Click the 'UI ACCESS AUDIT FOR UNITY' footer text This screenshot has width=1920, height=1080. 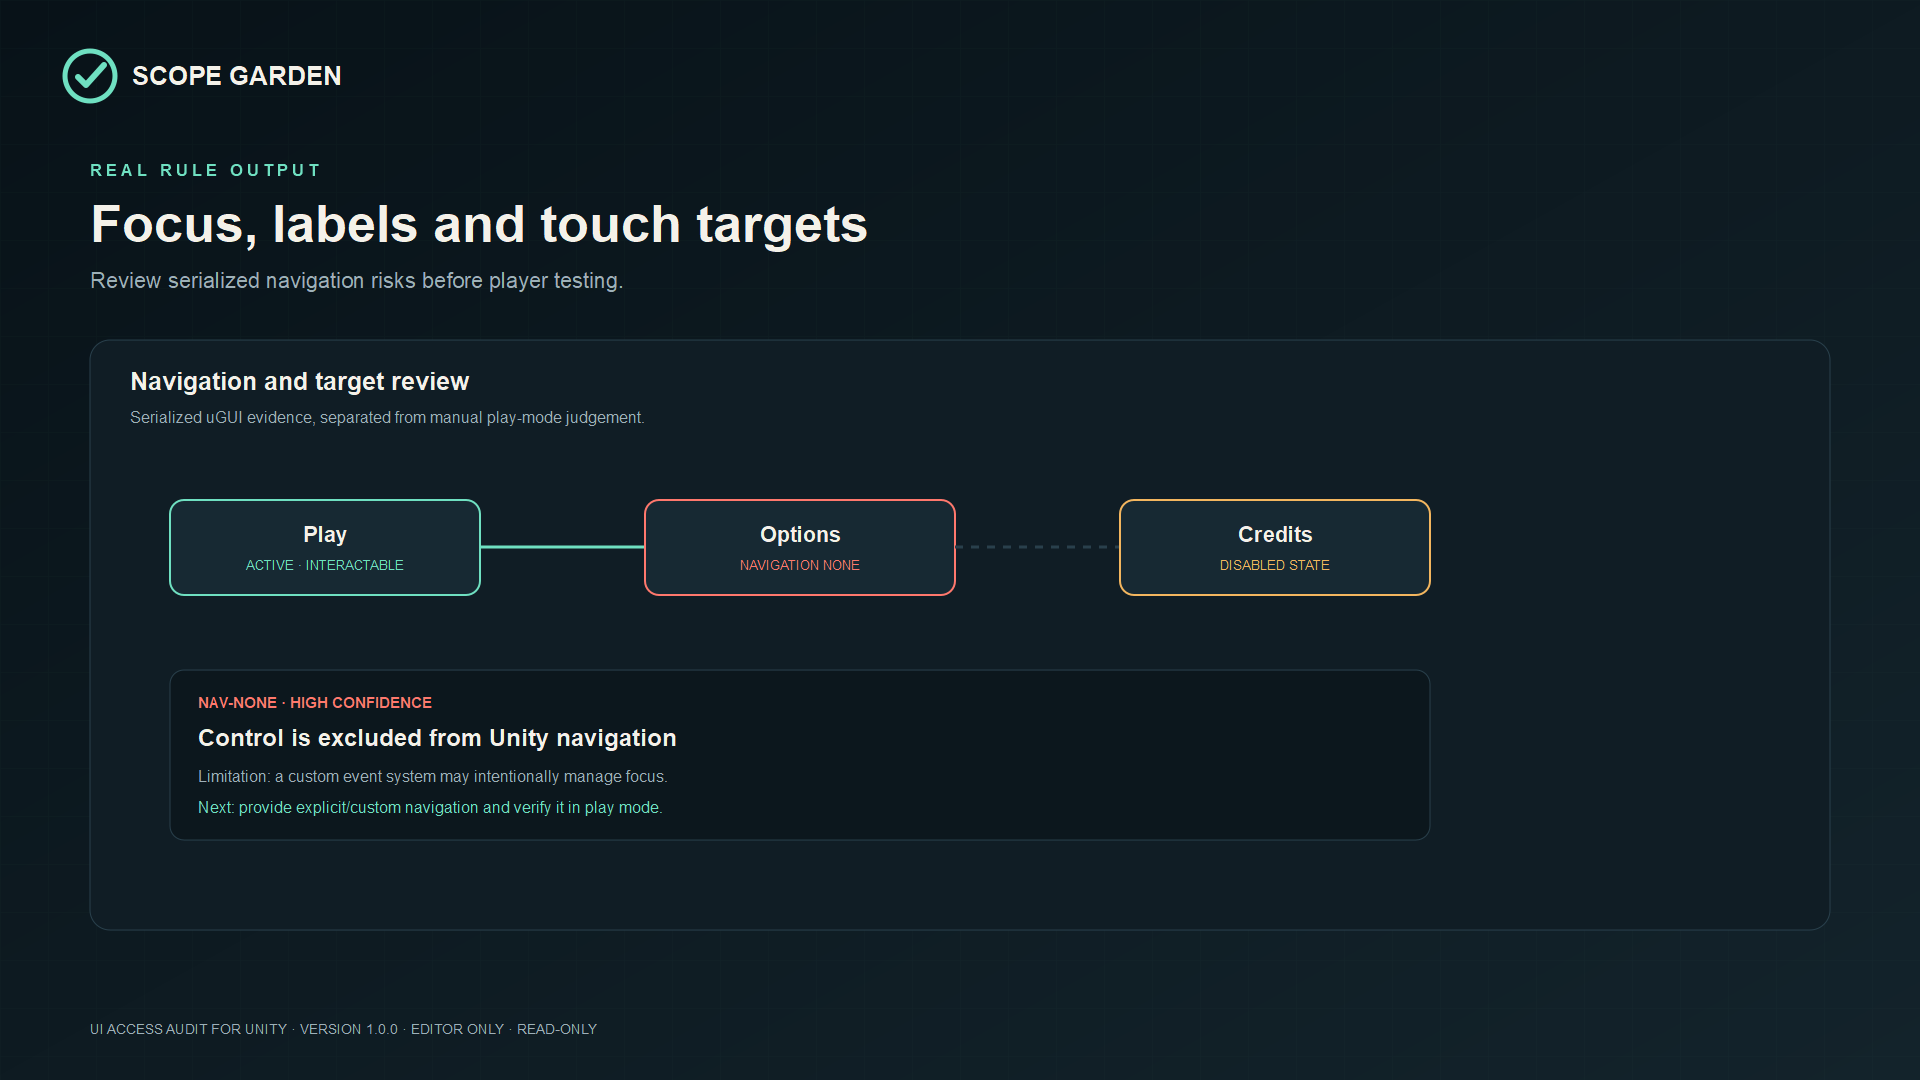[188, 1030]
